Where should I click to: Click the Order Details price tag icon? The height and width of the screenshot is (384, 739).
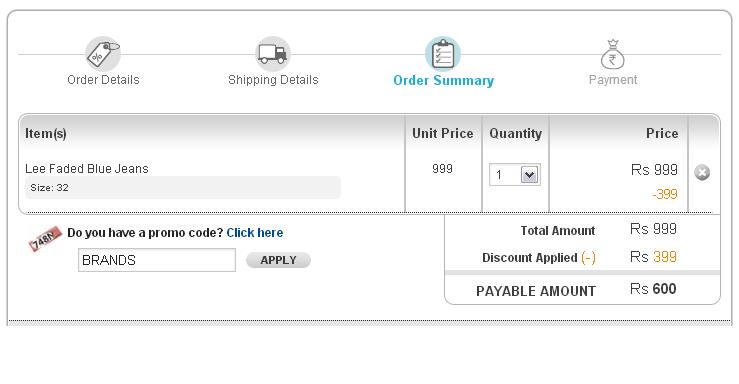pos(103,54)
